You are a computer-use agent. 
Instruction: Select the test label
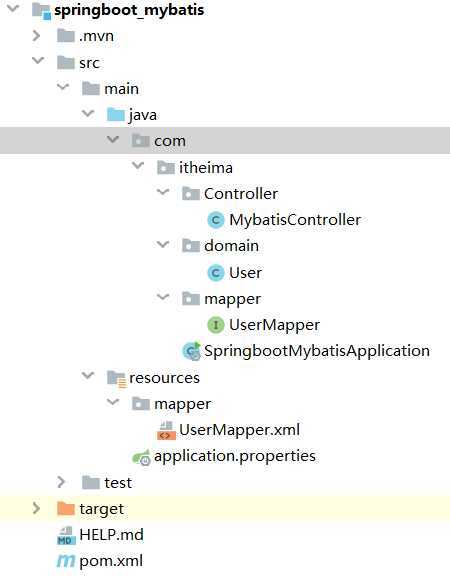click(x=118, y=483)
